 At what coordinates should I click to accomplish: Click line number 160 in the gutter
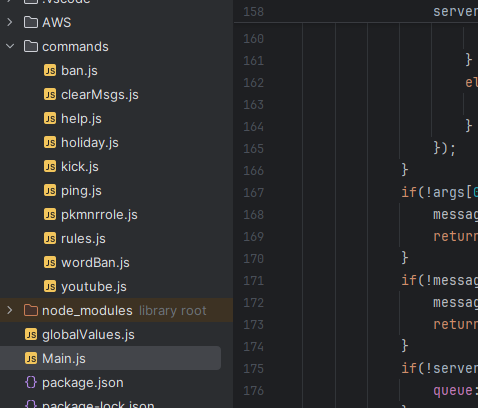tap(254, 39)
